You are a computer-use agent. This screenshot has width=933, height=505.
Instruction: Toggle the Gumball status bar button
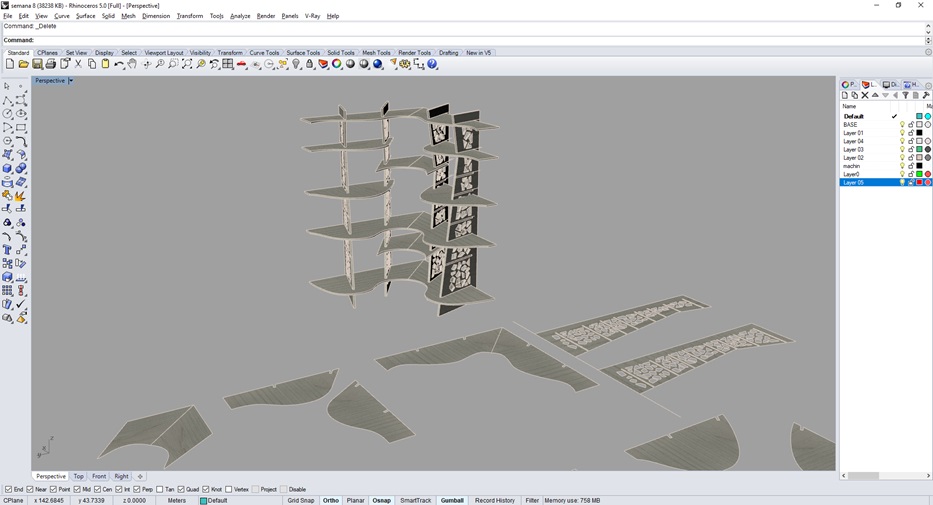click(x=452, y=500)
